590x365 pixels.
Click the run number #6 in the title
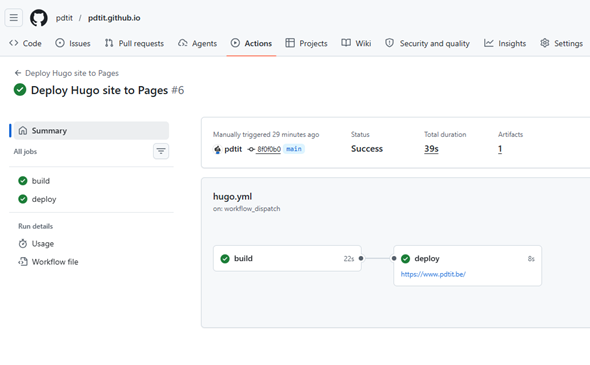178,90
